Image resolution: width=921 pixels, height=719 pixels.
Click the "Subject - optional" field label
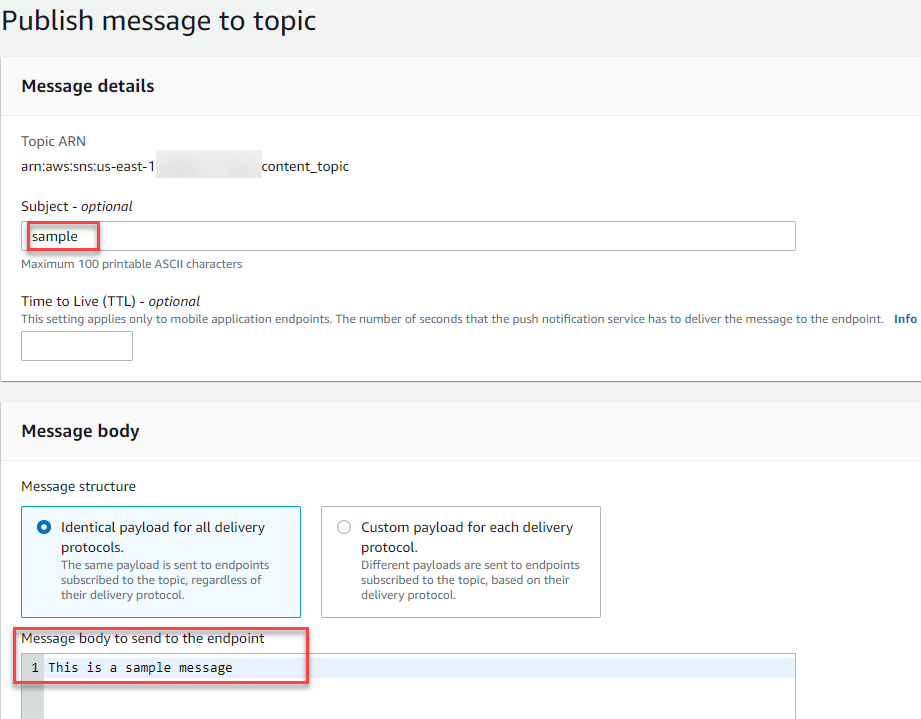[x=77, y=206]
